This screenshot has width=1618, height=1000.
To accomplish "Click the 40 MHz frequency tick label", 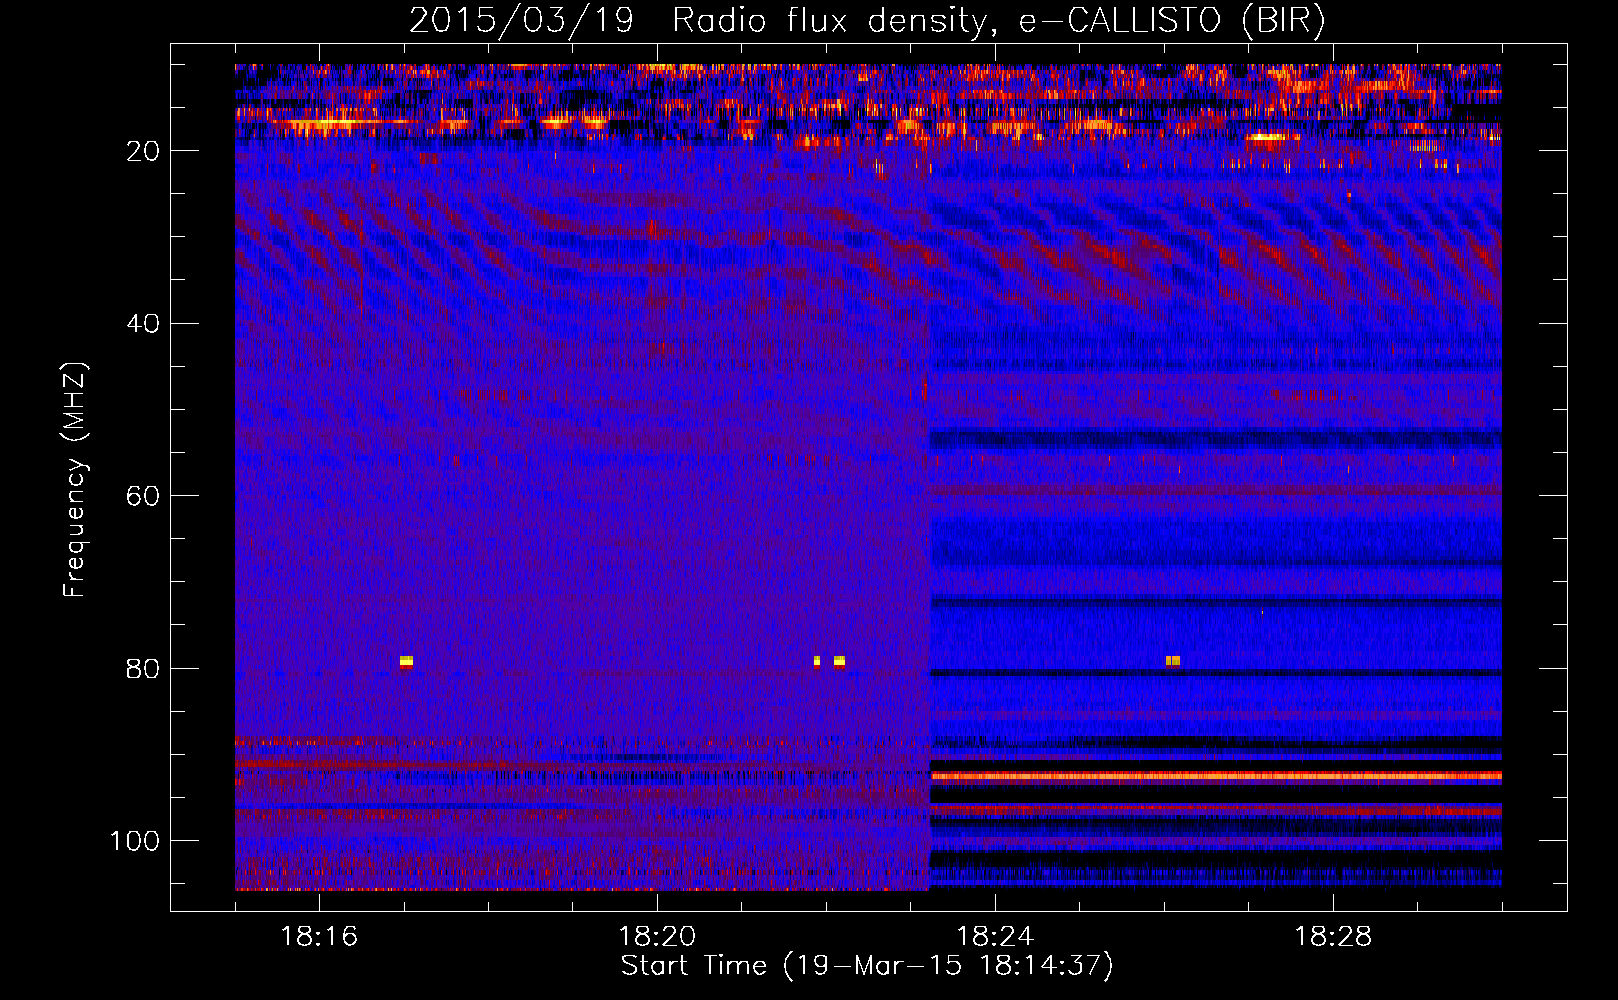I will pos(144,324).
